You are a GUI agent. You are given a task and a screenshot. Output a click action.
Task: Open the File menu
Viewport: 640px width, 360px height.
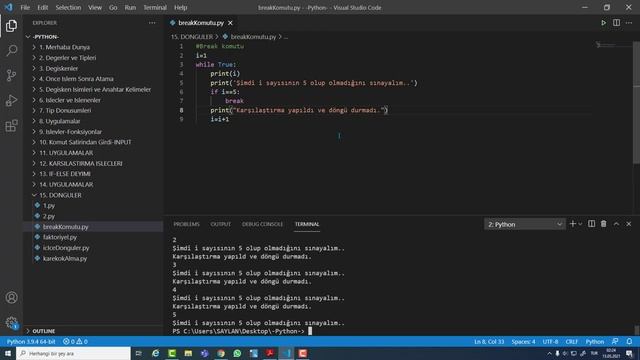25,7
